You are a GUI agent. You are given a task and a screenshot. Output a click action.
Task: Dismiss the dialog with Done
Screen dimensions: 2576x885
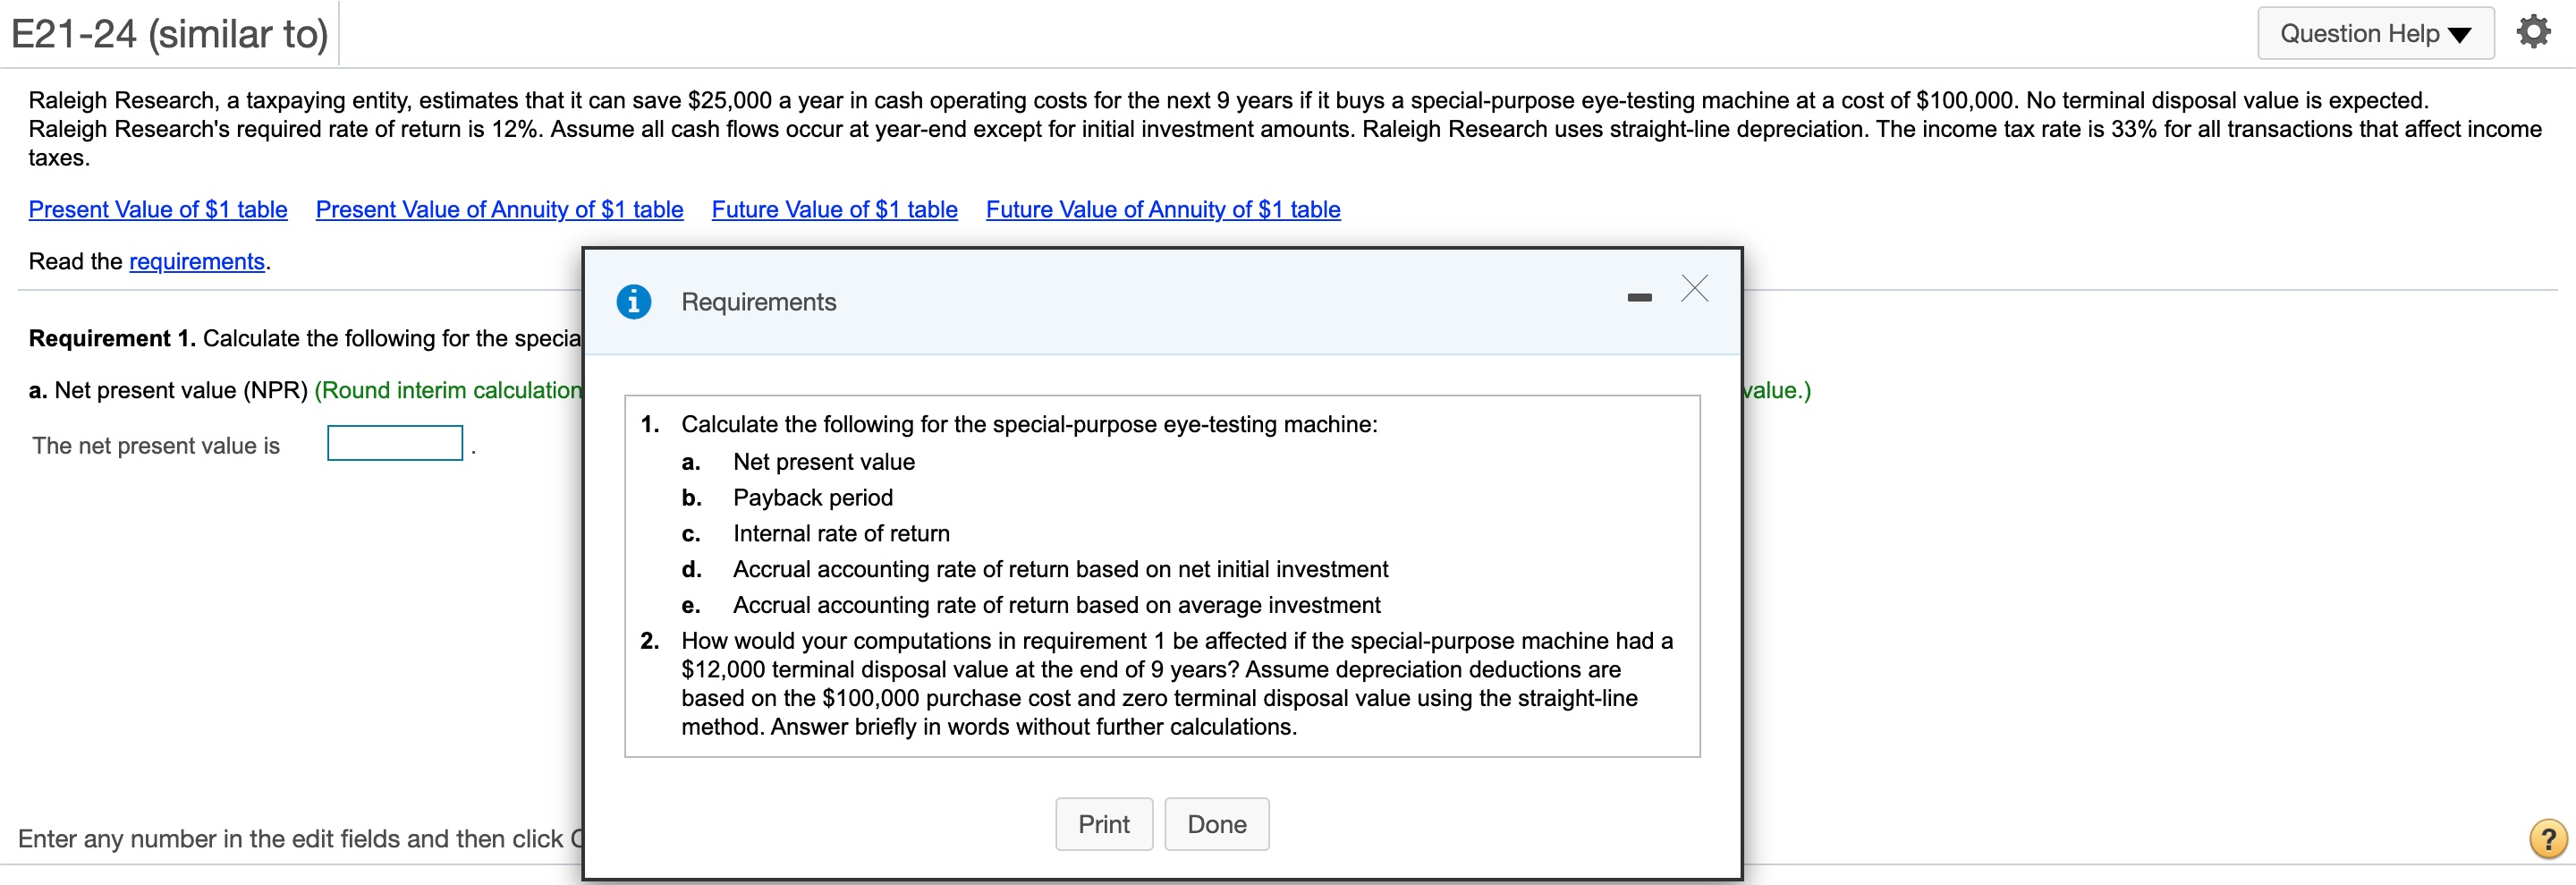1216,823
